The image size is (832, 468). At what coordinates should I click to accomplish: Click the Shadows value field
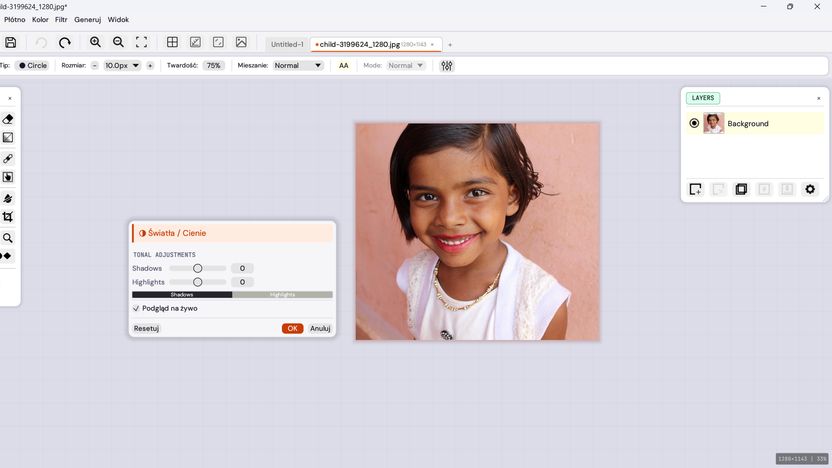(x=242, y=268)
